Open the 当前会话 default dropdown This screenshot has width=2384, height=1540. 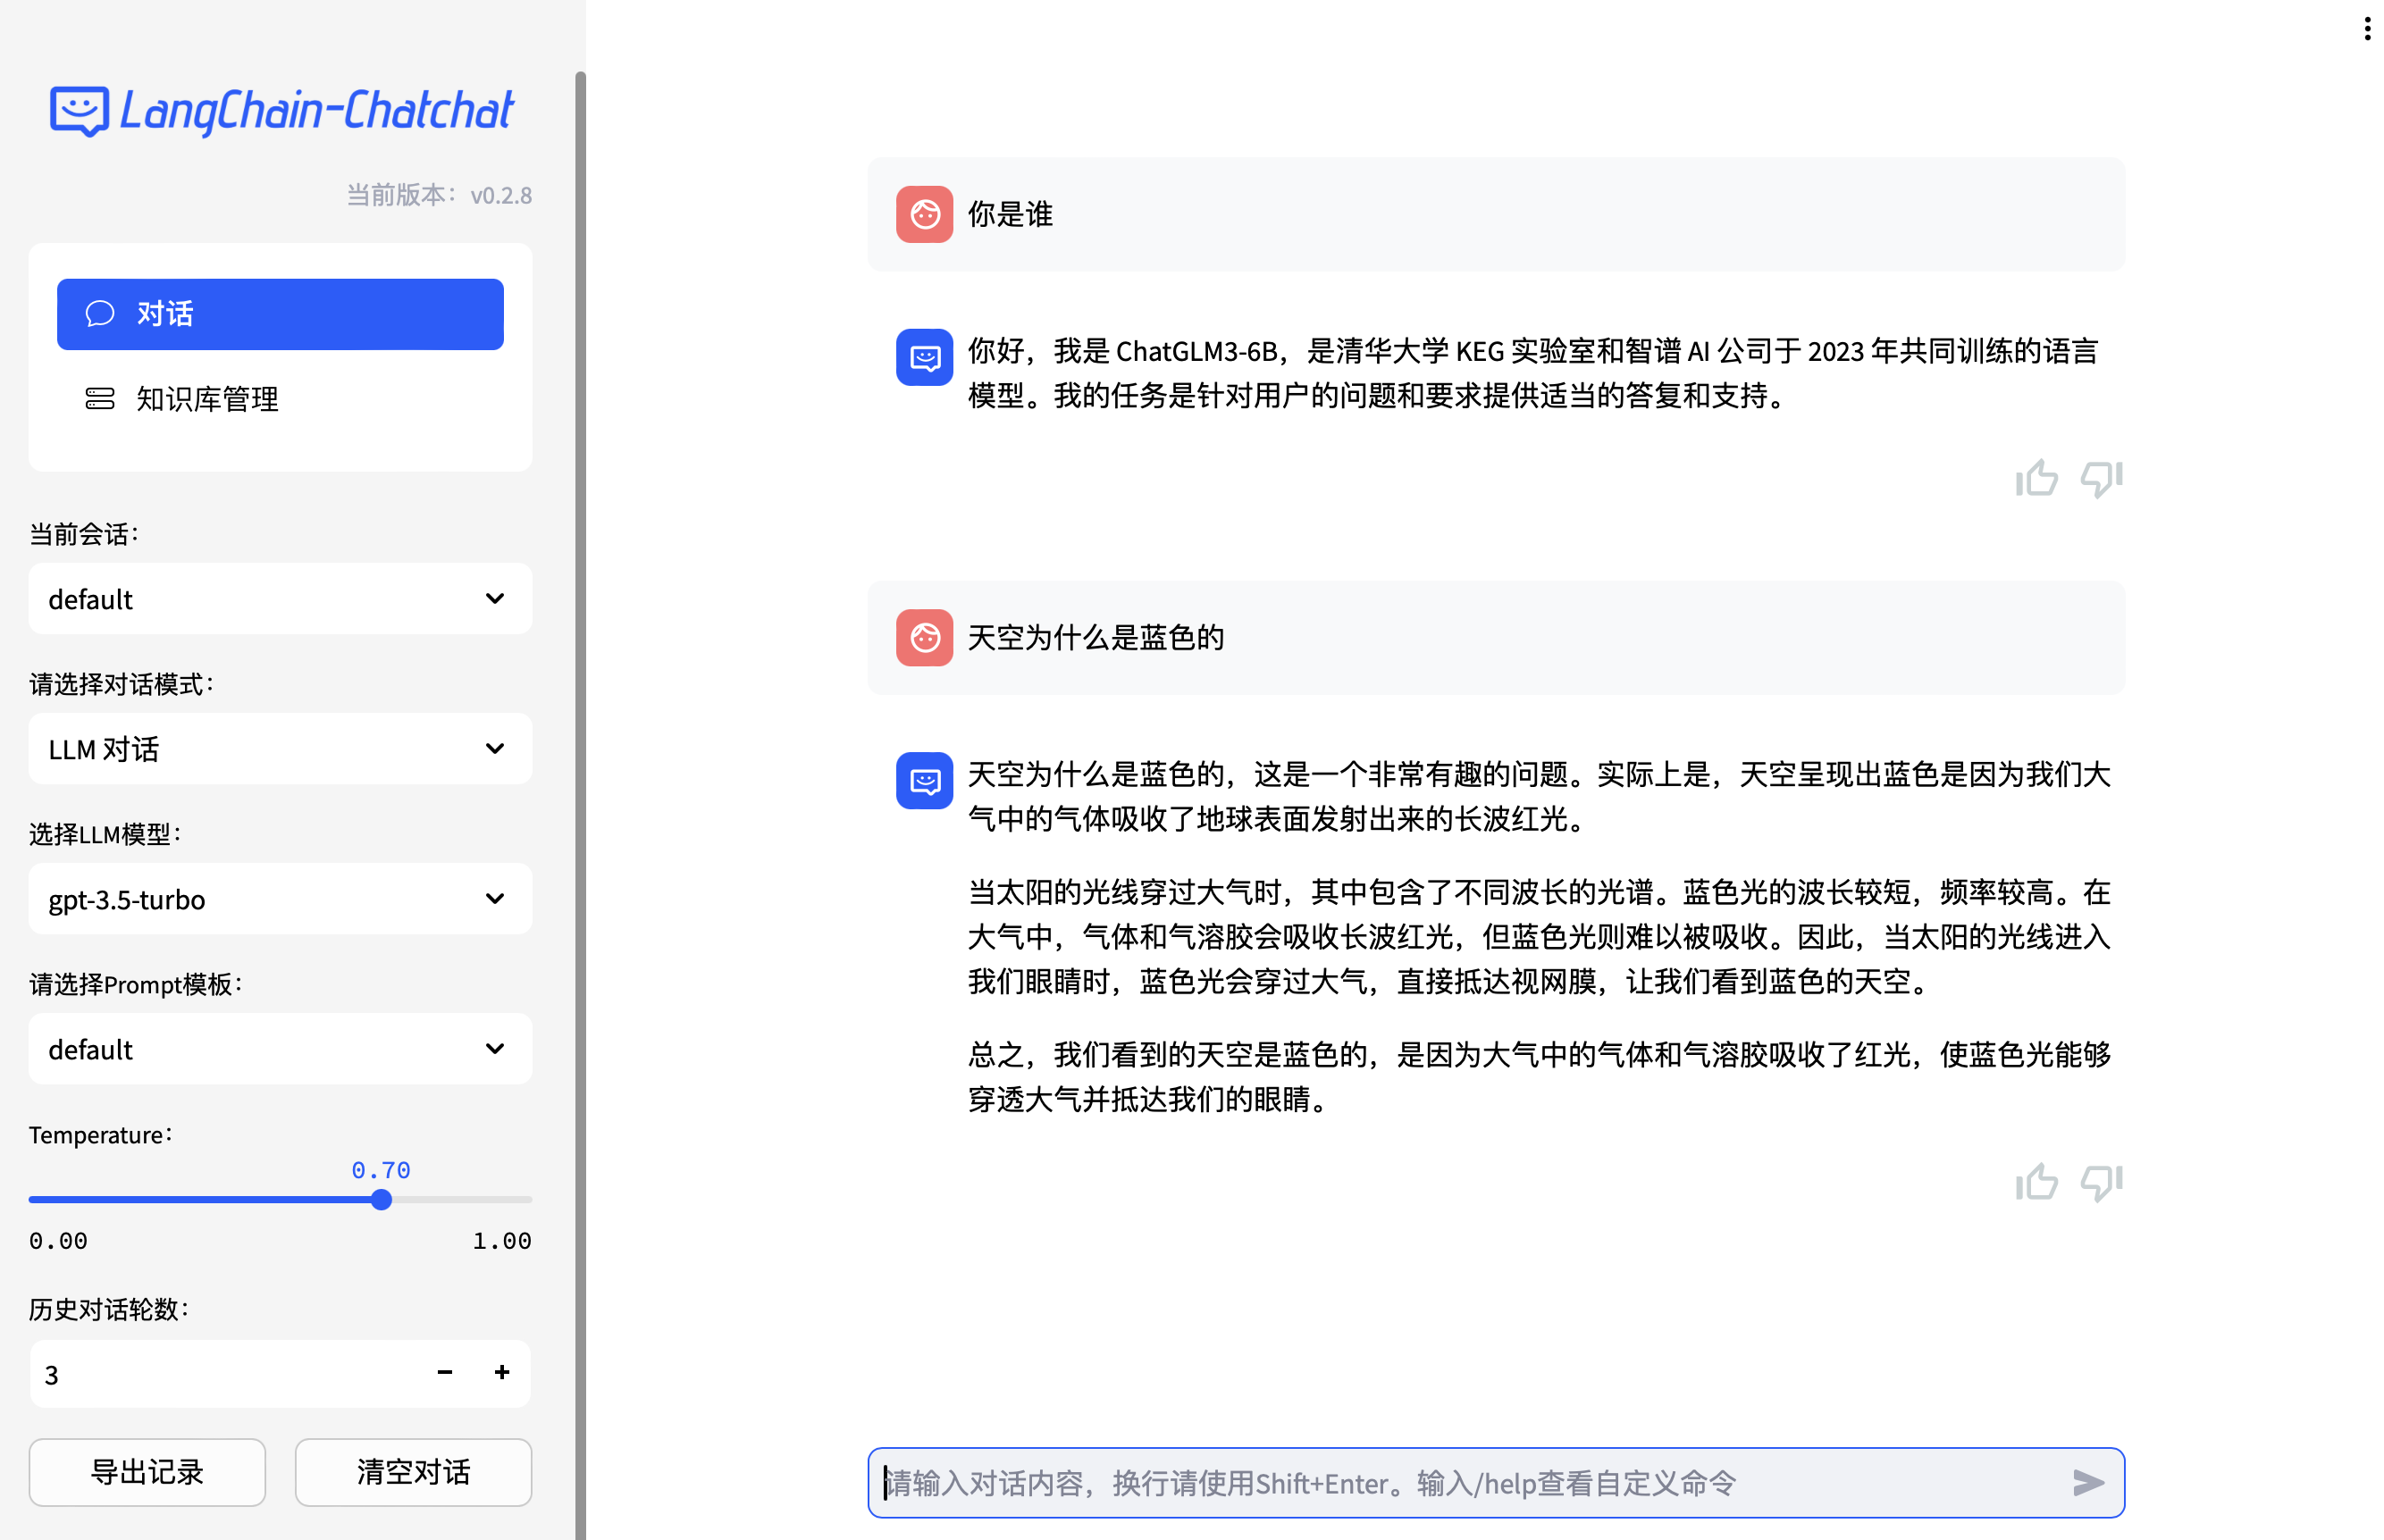(280, 598)
